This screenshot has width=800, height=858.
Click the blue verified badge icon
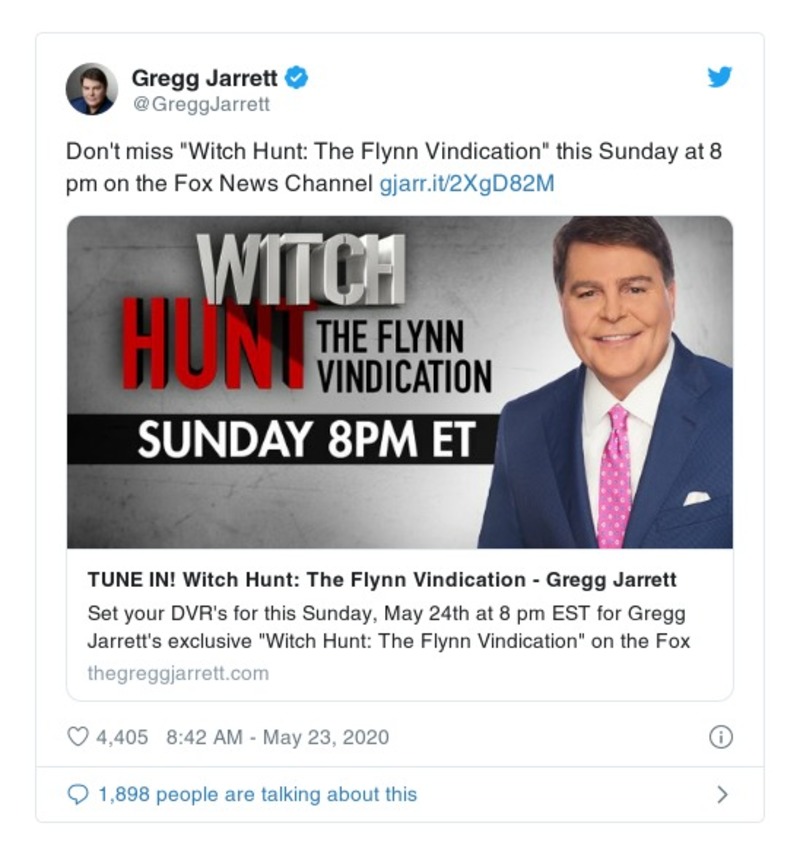coord(297,77)
